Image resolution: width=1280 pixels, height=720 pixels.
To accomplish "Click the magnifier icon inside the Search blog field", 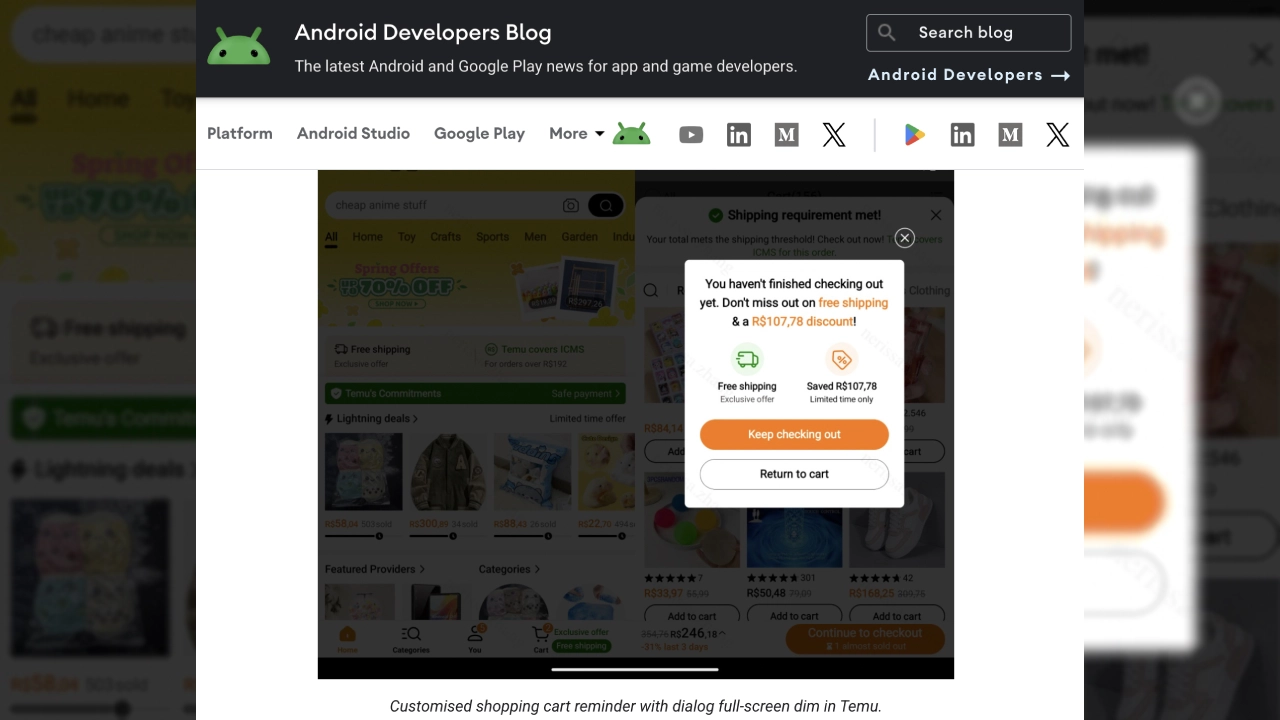I will [x=887, y=32].
